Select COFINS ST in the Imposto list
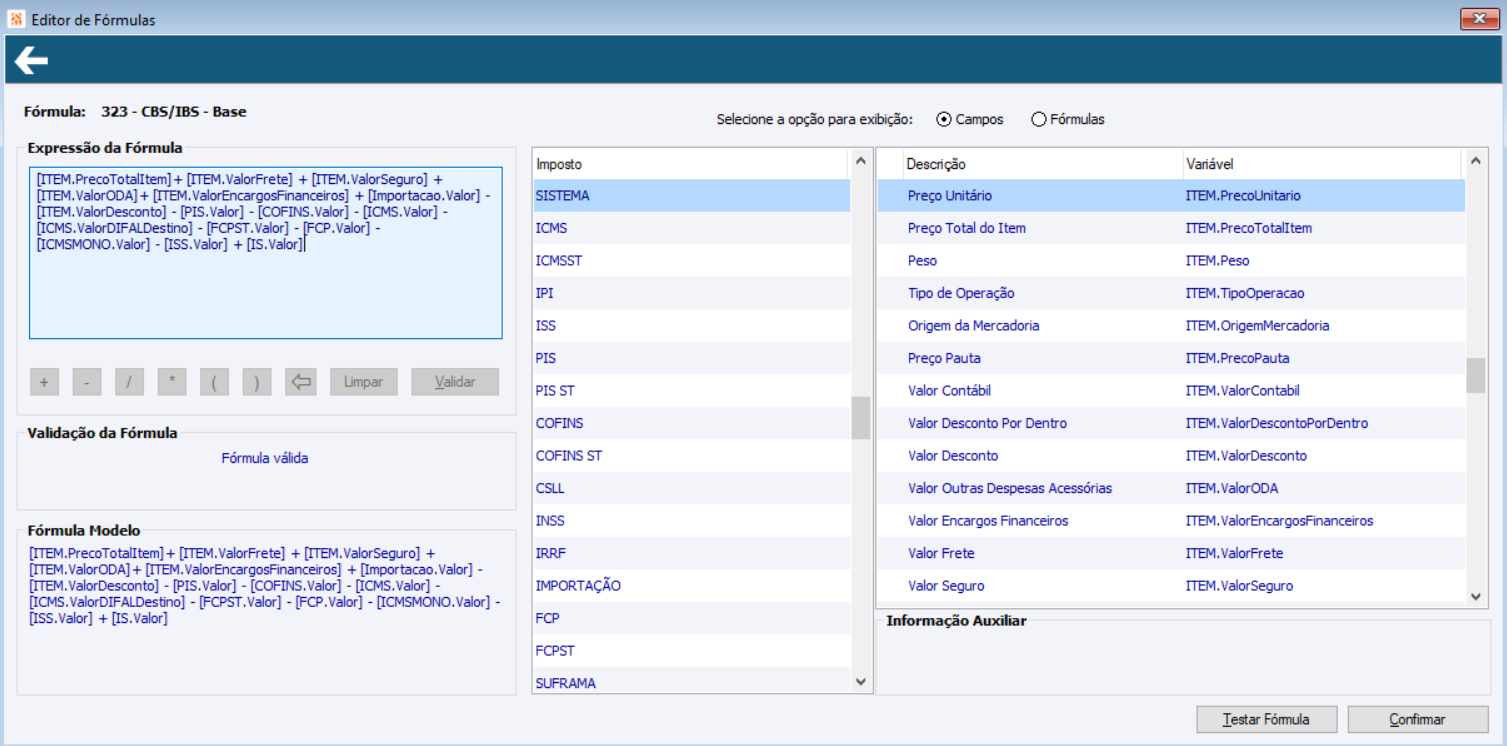The width and height of the screenshot is (1507, 746). (691, 456)
